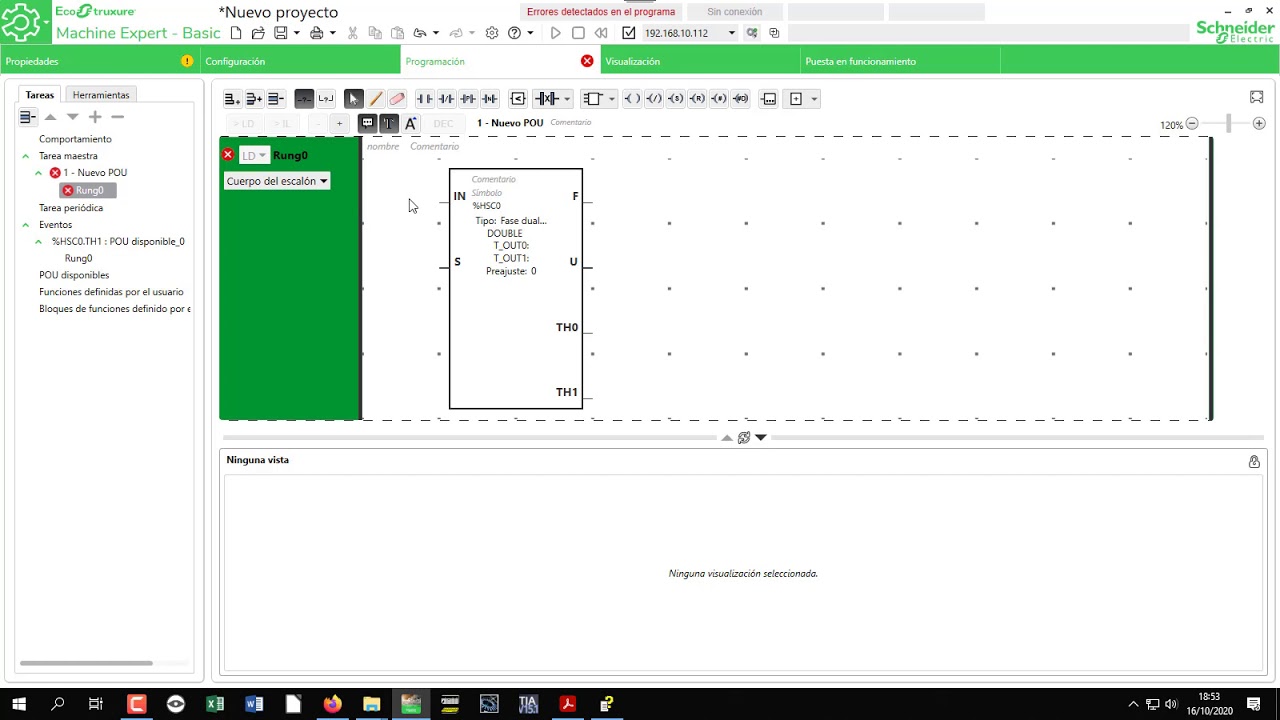Open the 192.168.10.112 address dropdown
This screenshot has height=720, width=1280.
[731, 33]
